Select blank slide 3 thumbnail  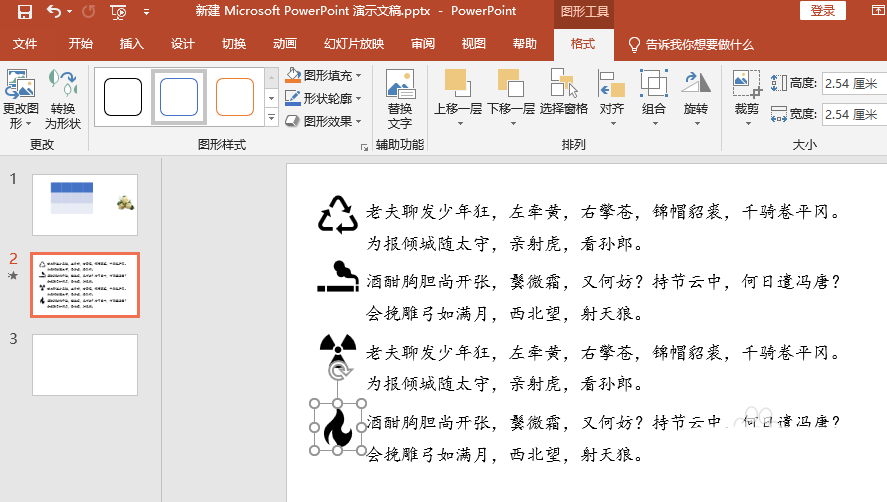85,365
